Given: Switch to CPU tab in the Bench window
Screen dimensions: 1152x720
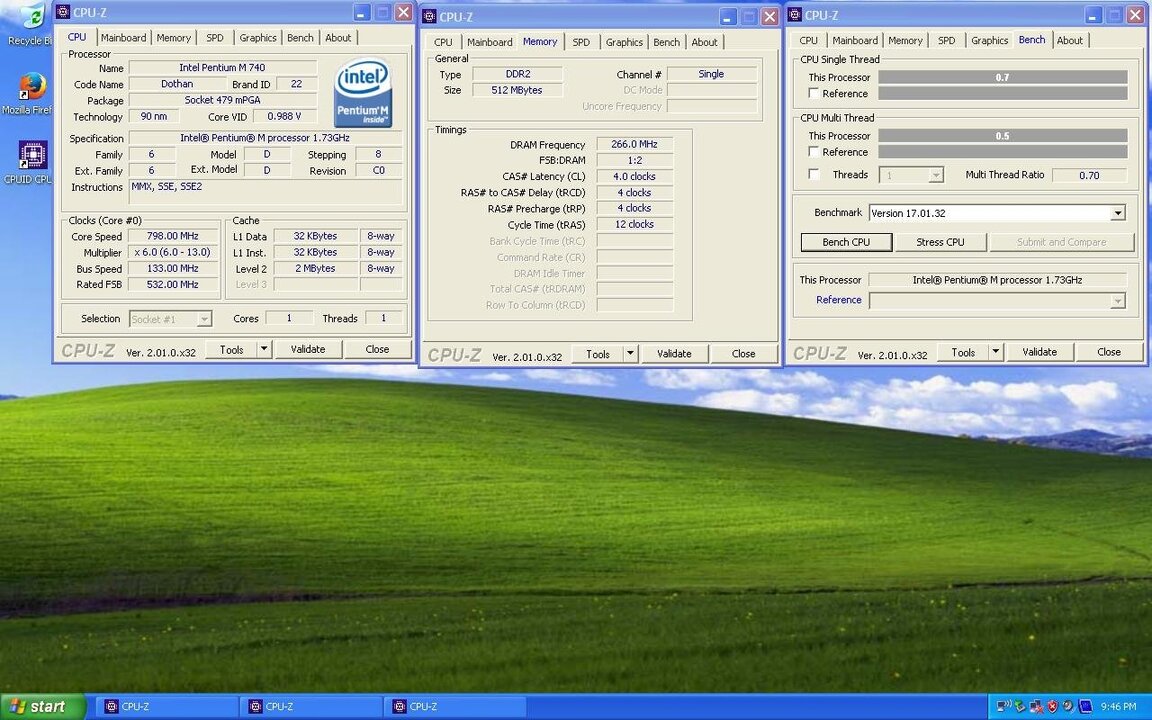Looking at the screenshot, I should coord(808,40).
